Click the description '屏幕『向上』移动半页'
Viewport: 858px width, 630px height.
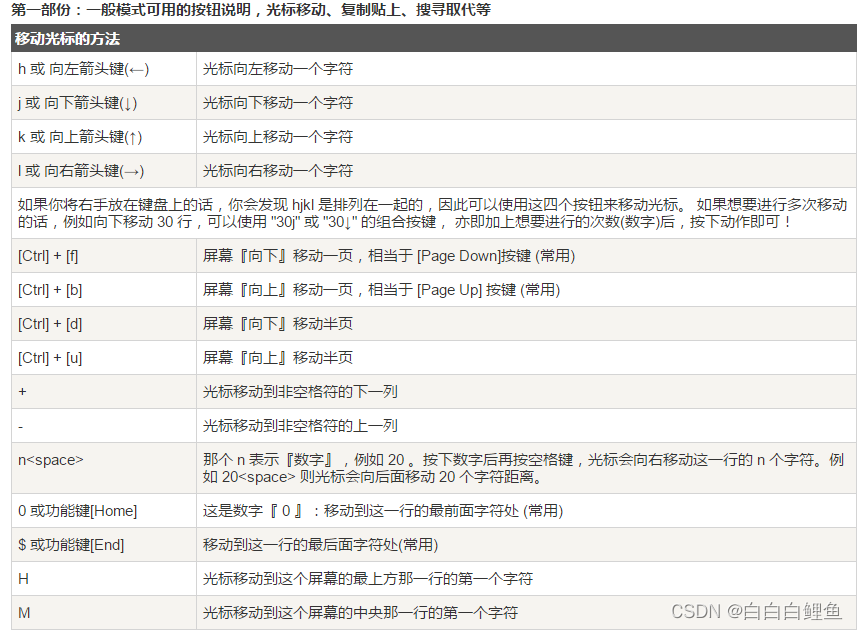[x=278, y=357]
